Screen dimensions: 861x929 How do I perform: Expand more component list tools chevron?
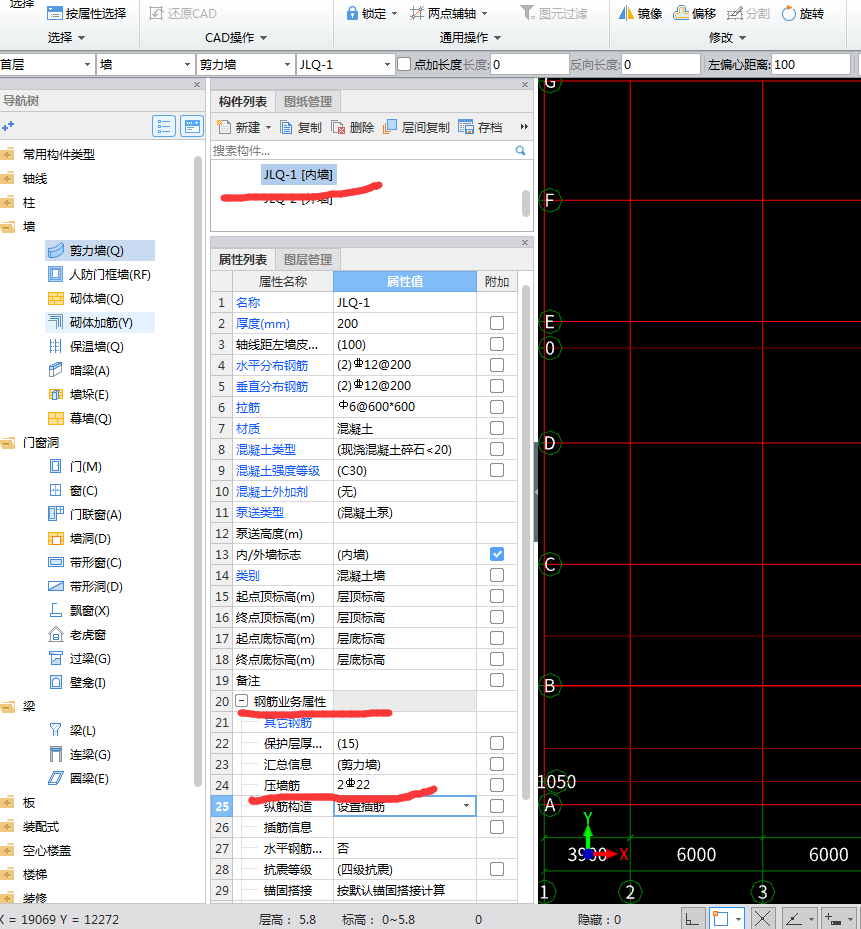point(524,127)
